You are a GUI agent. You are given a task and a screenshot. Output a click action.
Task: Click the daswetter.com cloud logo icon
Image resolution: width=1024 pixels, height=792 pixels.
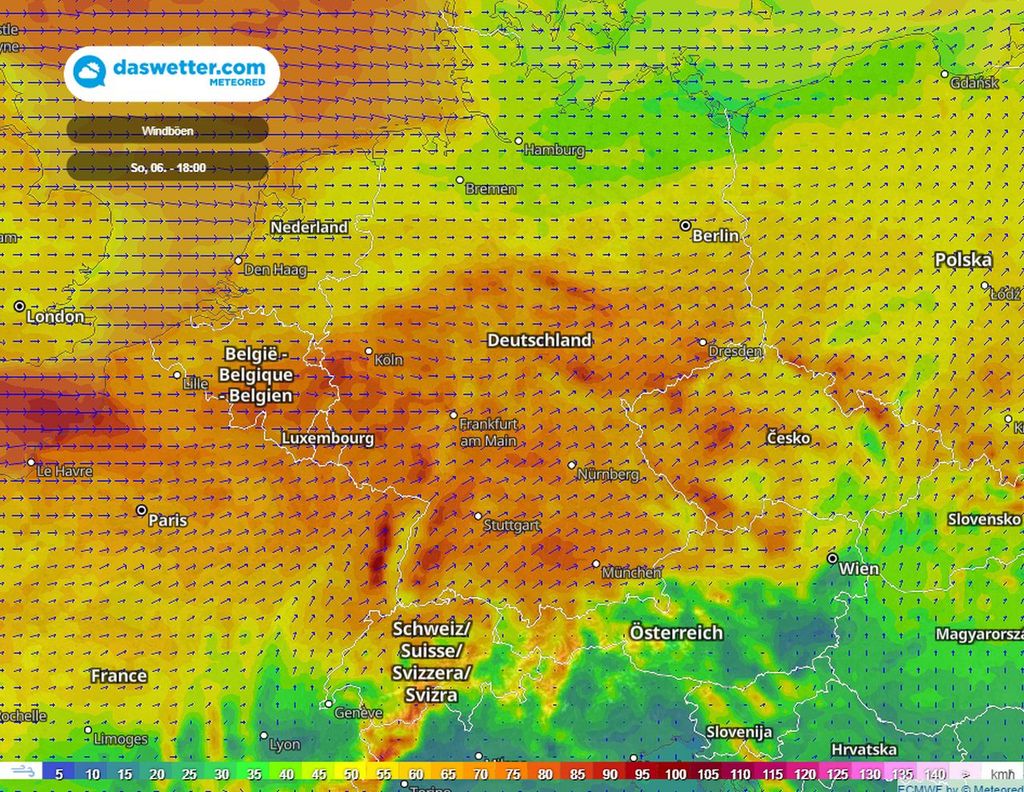(x=90, y=73)
